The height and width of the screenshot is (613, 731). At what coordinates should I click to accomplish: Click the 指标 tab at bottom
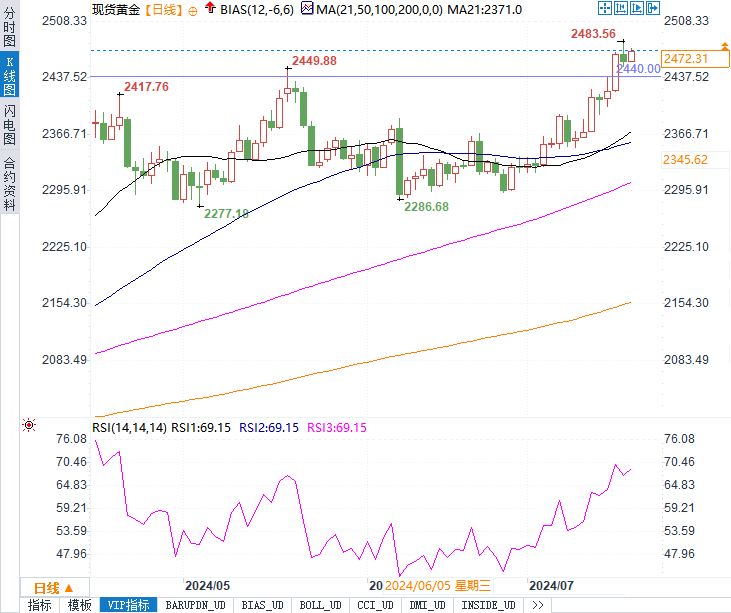coord(40,605)
